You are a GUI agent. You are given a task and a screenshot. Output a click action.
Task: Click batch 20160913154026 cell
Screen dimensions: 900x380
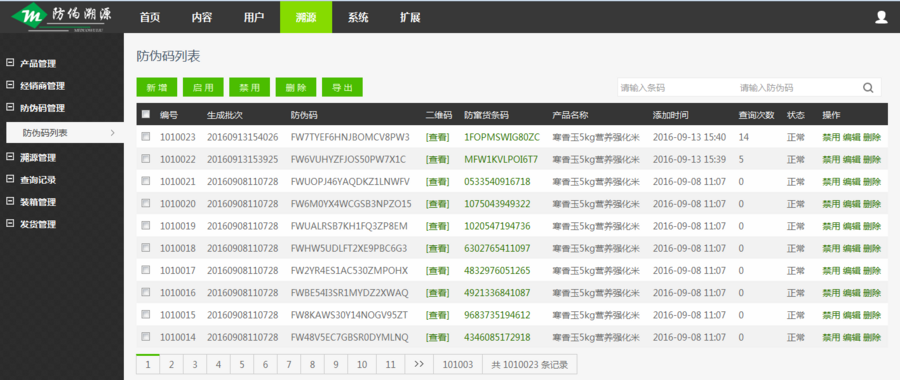(243, 137)
